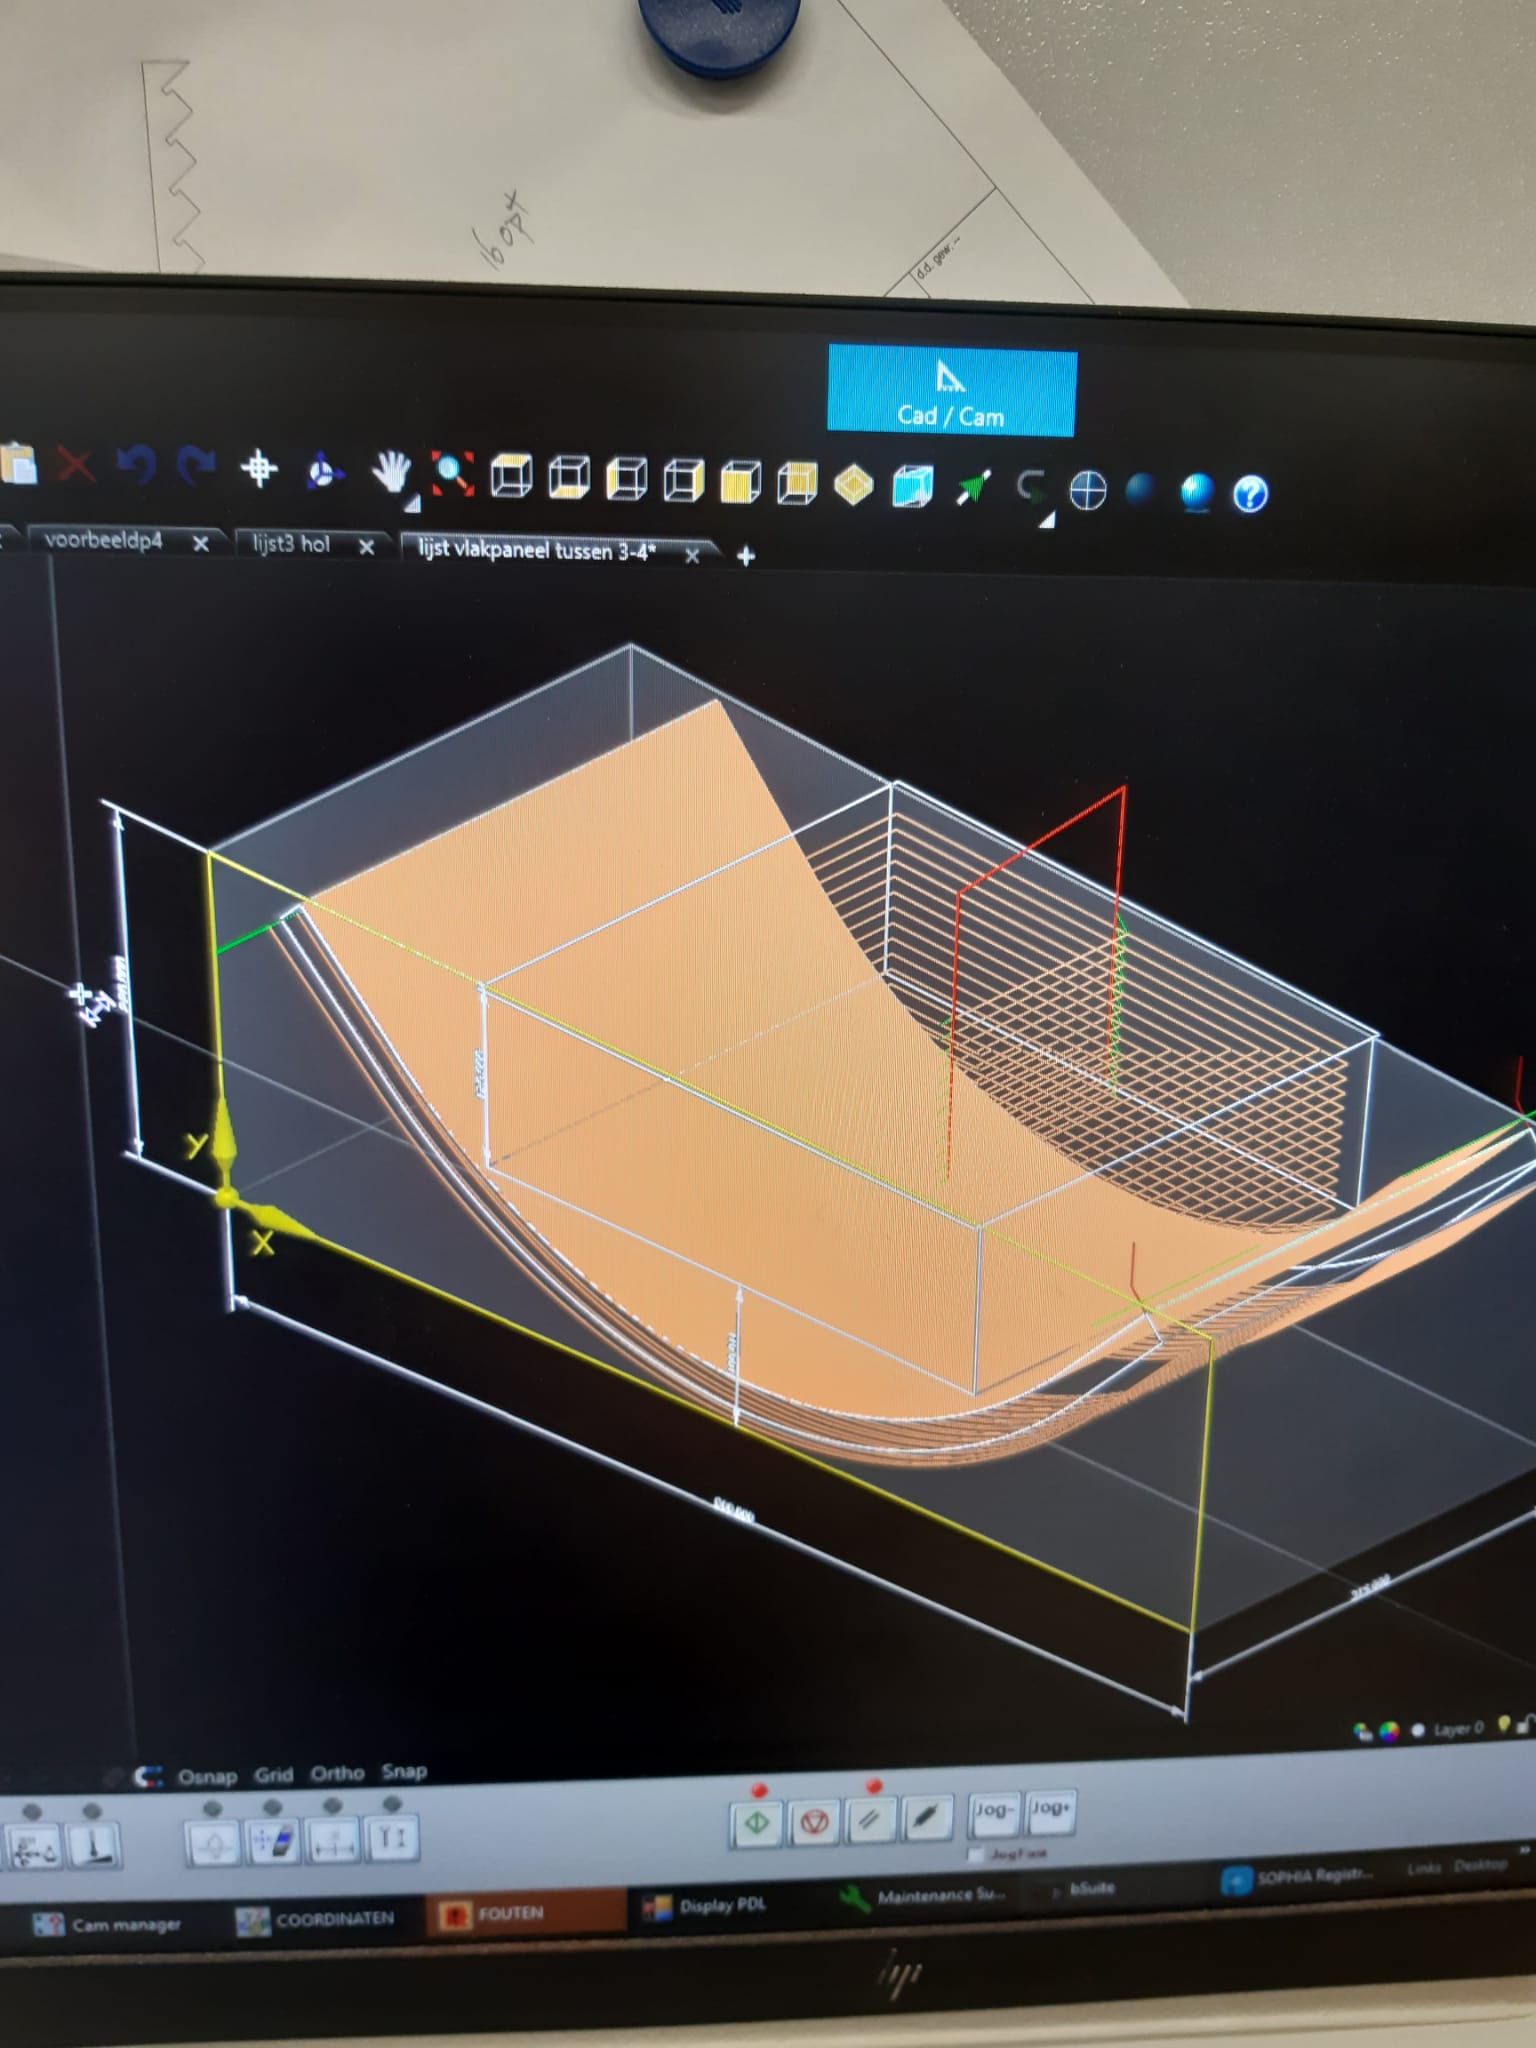Click the blue Help question mark icon

[1250, 494]
